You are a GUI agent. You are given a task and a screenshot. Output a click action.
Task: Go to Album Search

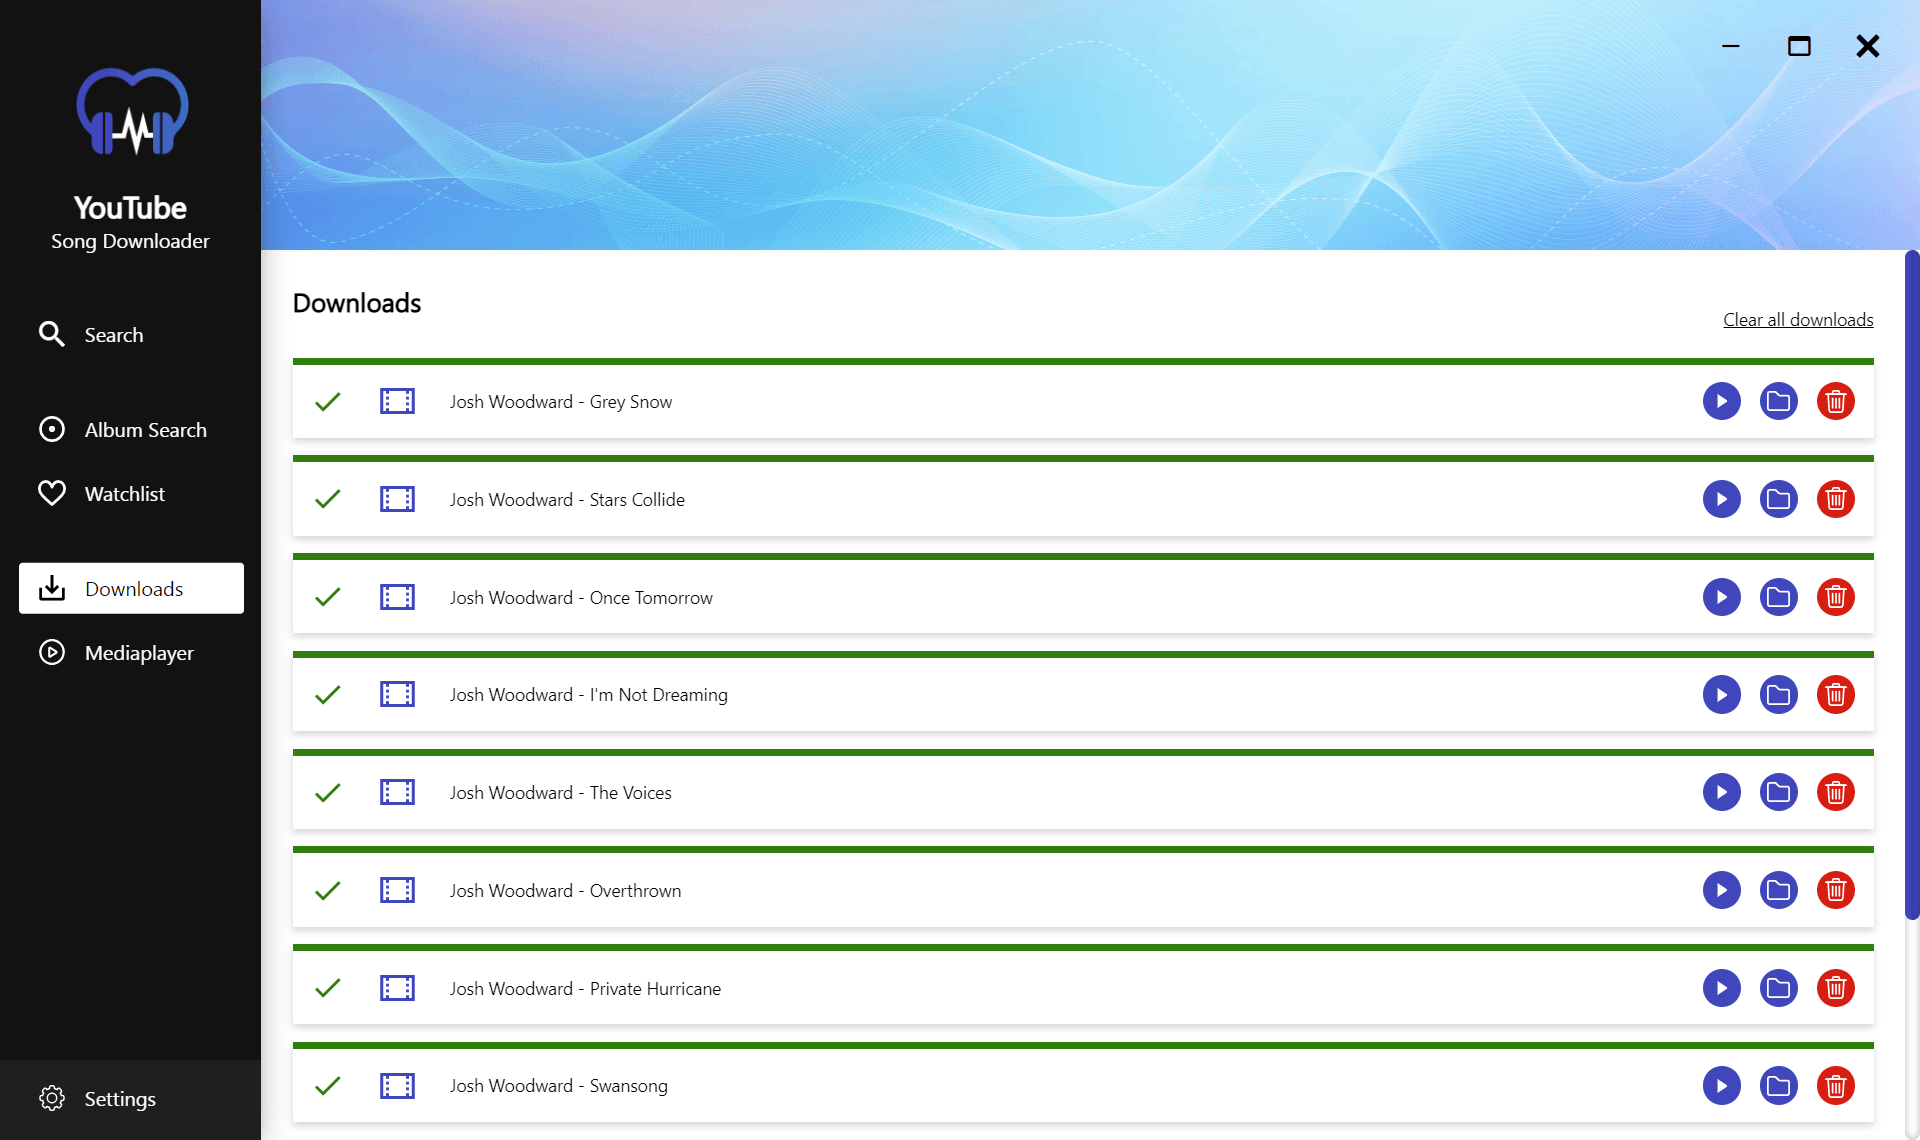tap(131, 430)
